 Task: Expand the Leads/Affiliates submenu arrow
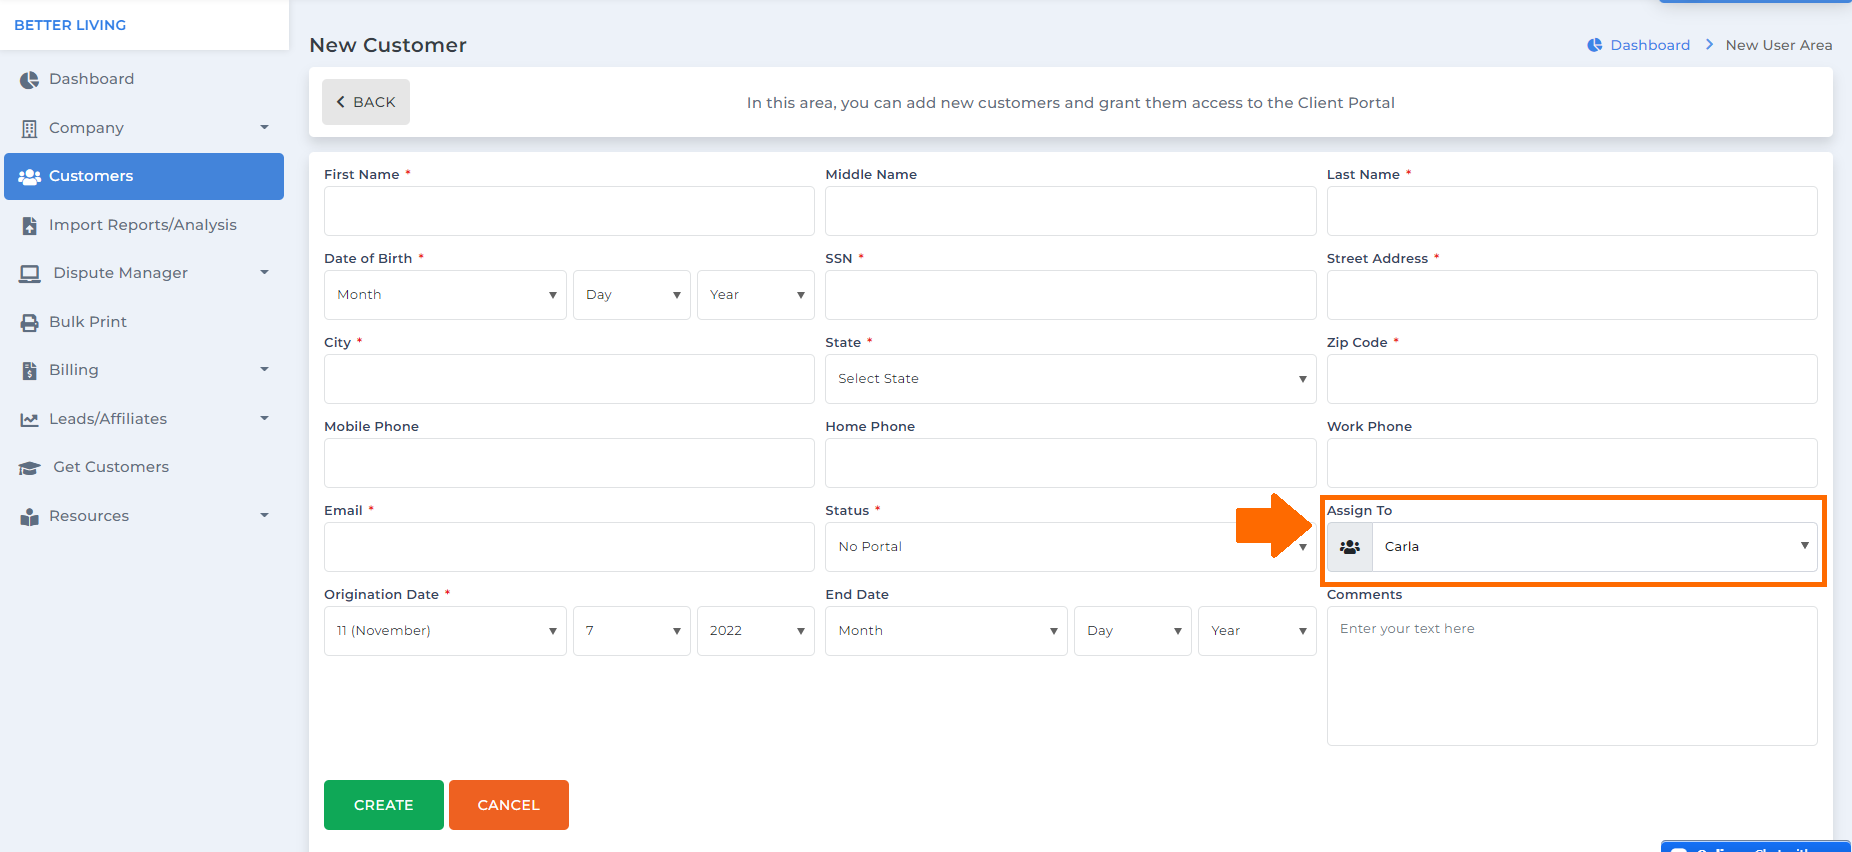(x=265, y=418)
